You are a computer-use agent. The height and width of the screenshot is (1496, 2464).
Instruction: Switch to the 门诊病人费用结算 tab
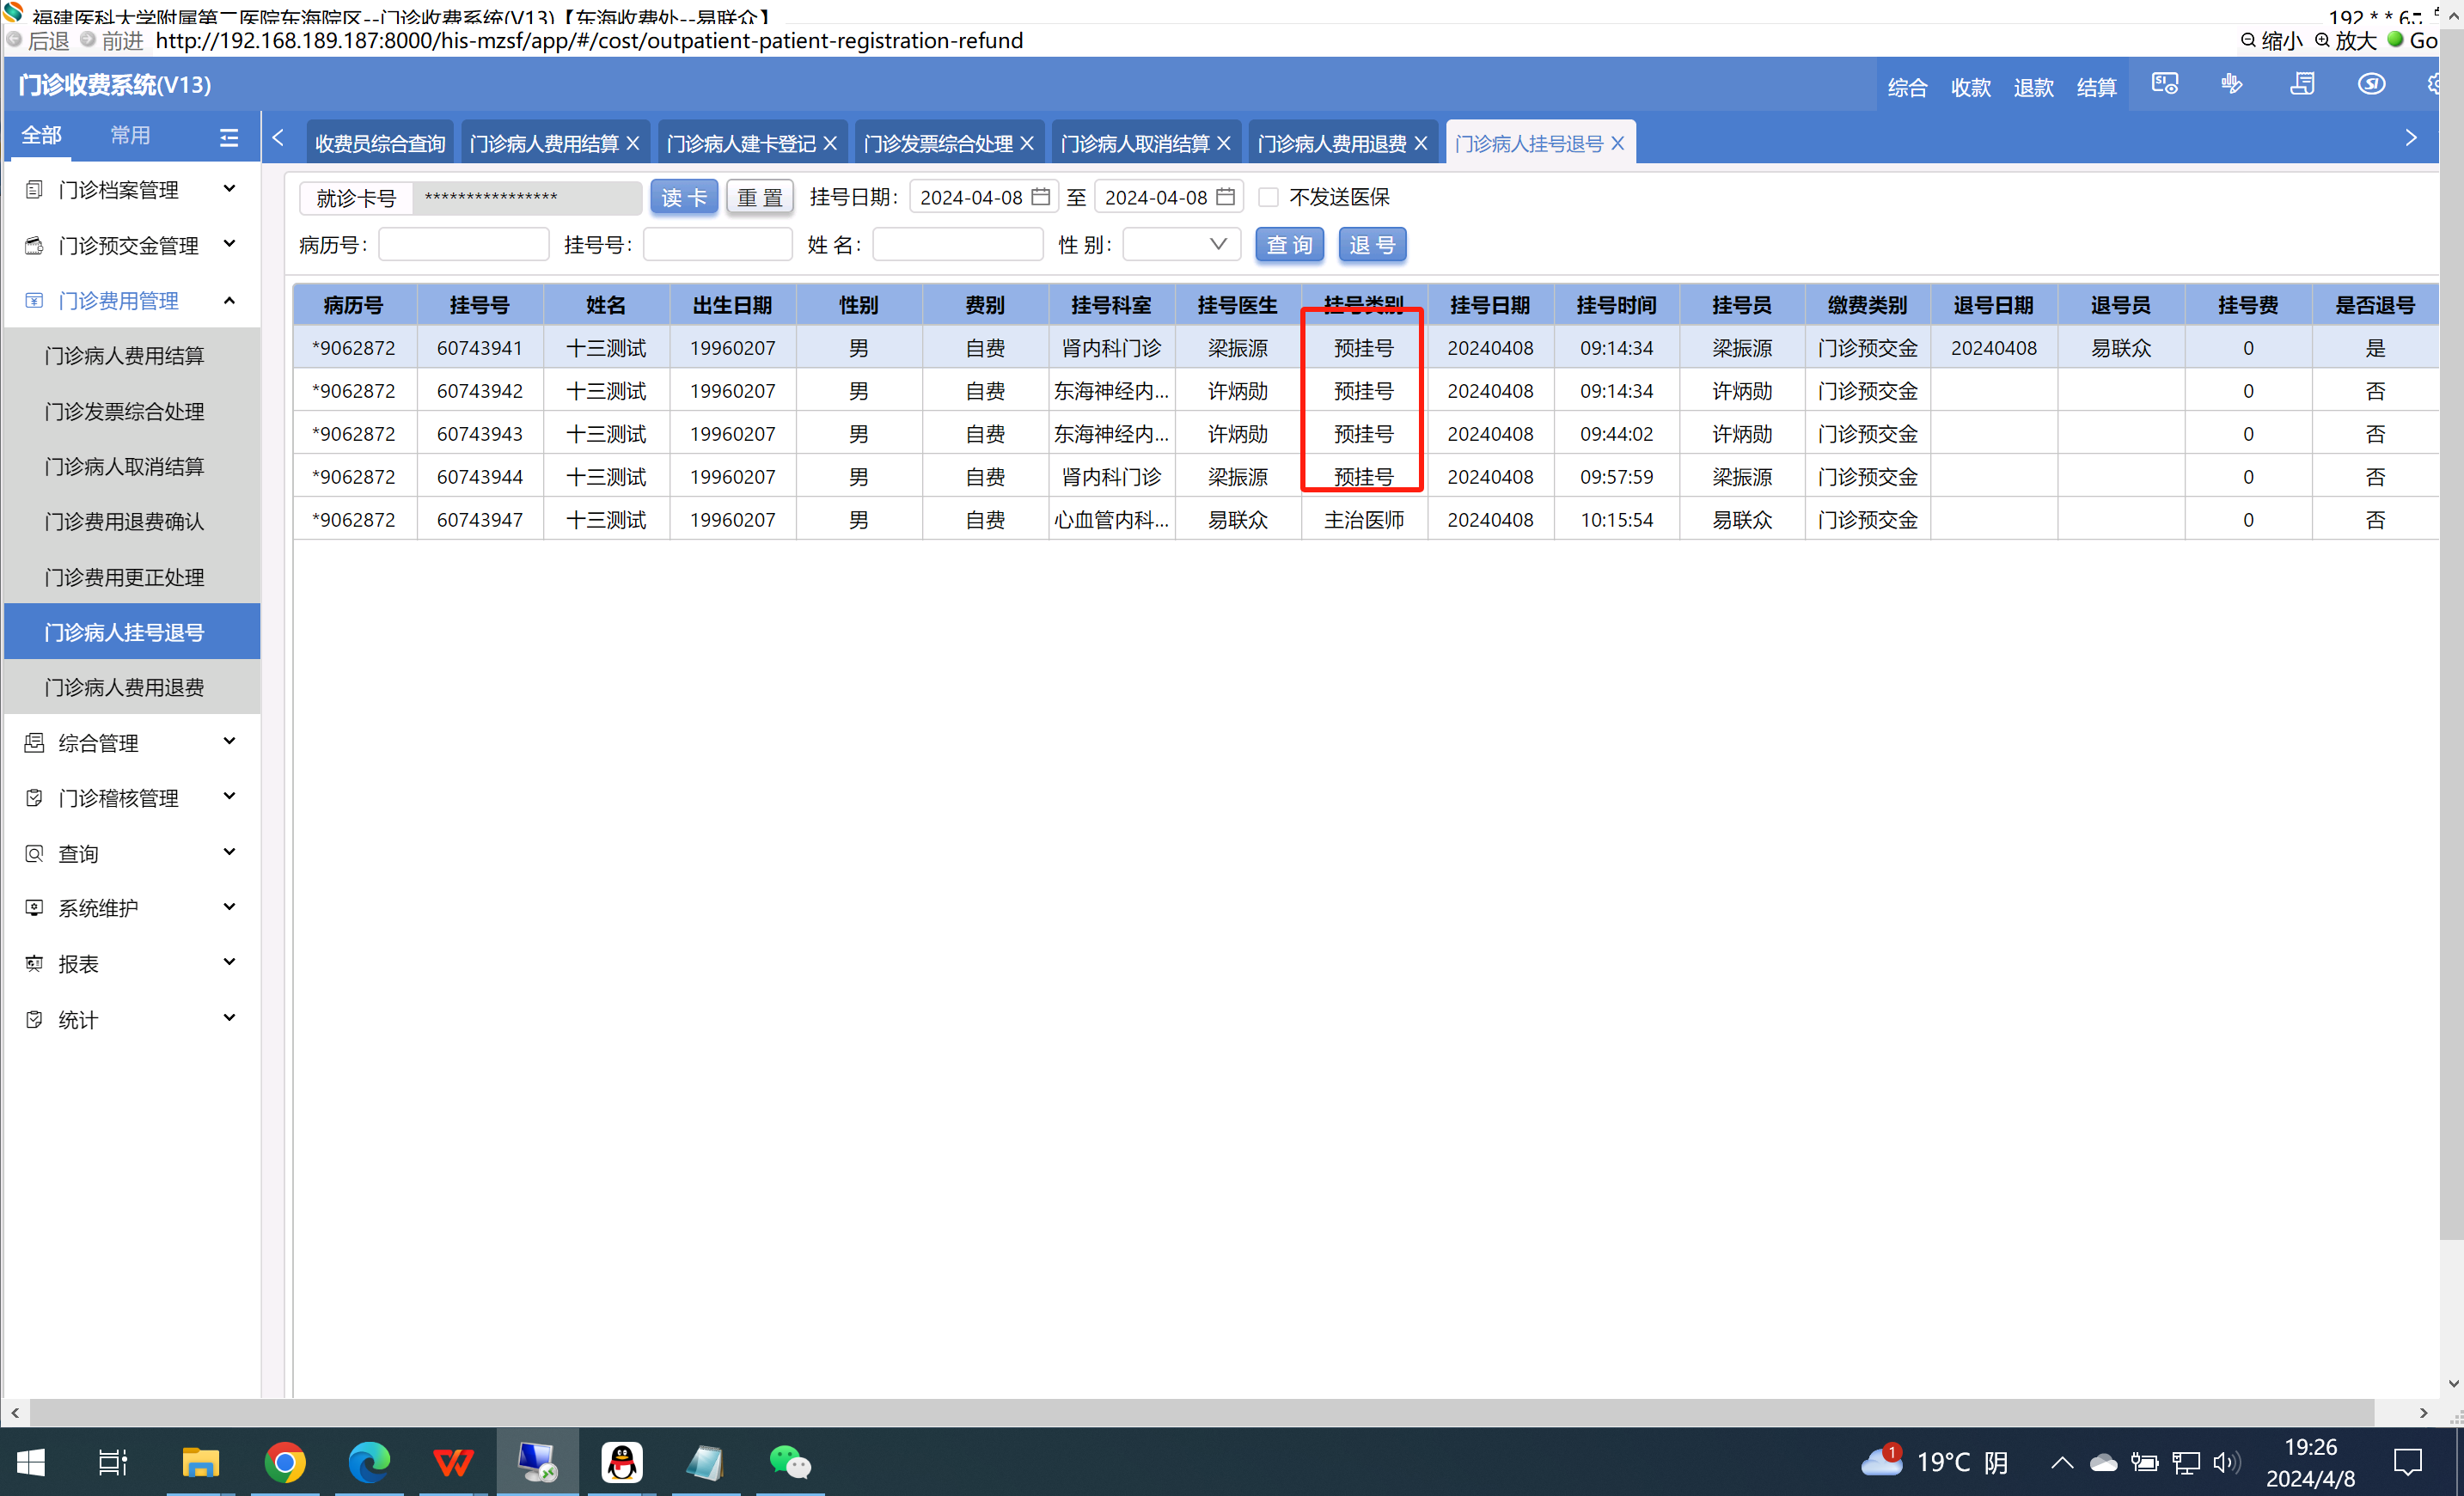click(x=544, y=144)
